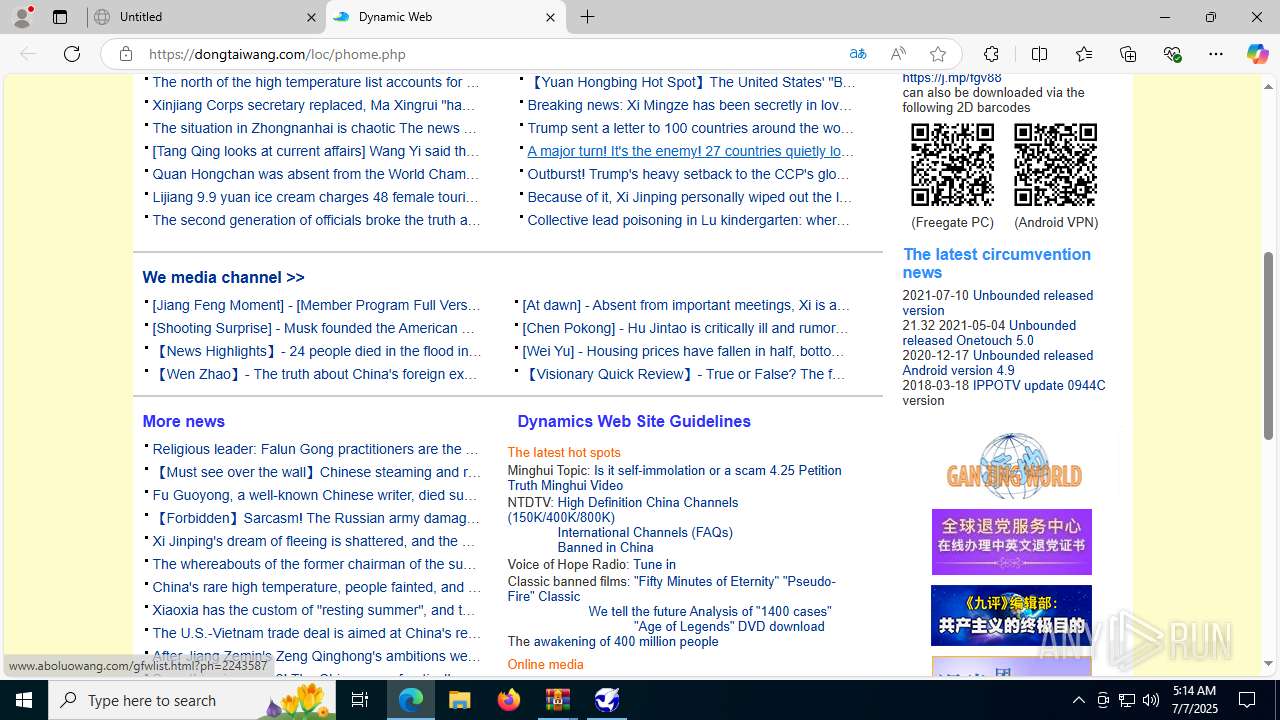This screenshot has height=720, width=1280.
Task: Open the High Definition China Channels link
Action: pyautogui.click(x=623, y=510)
